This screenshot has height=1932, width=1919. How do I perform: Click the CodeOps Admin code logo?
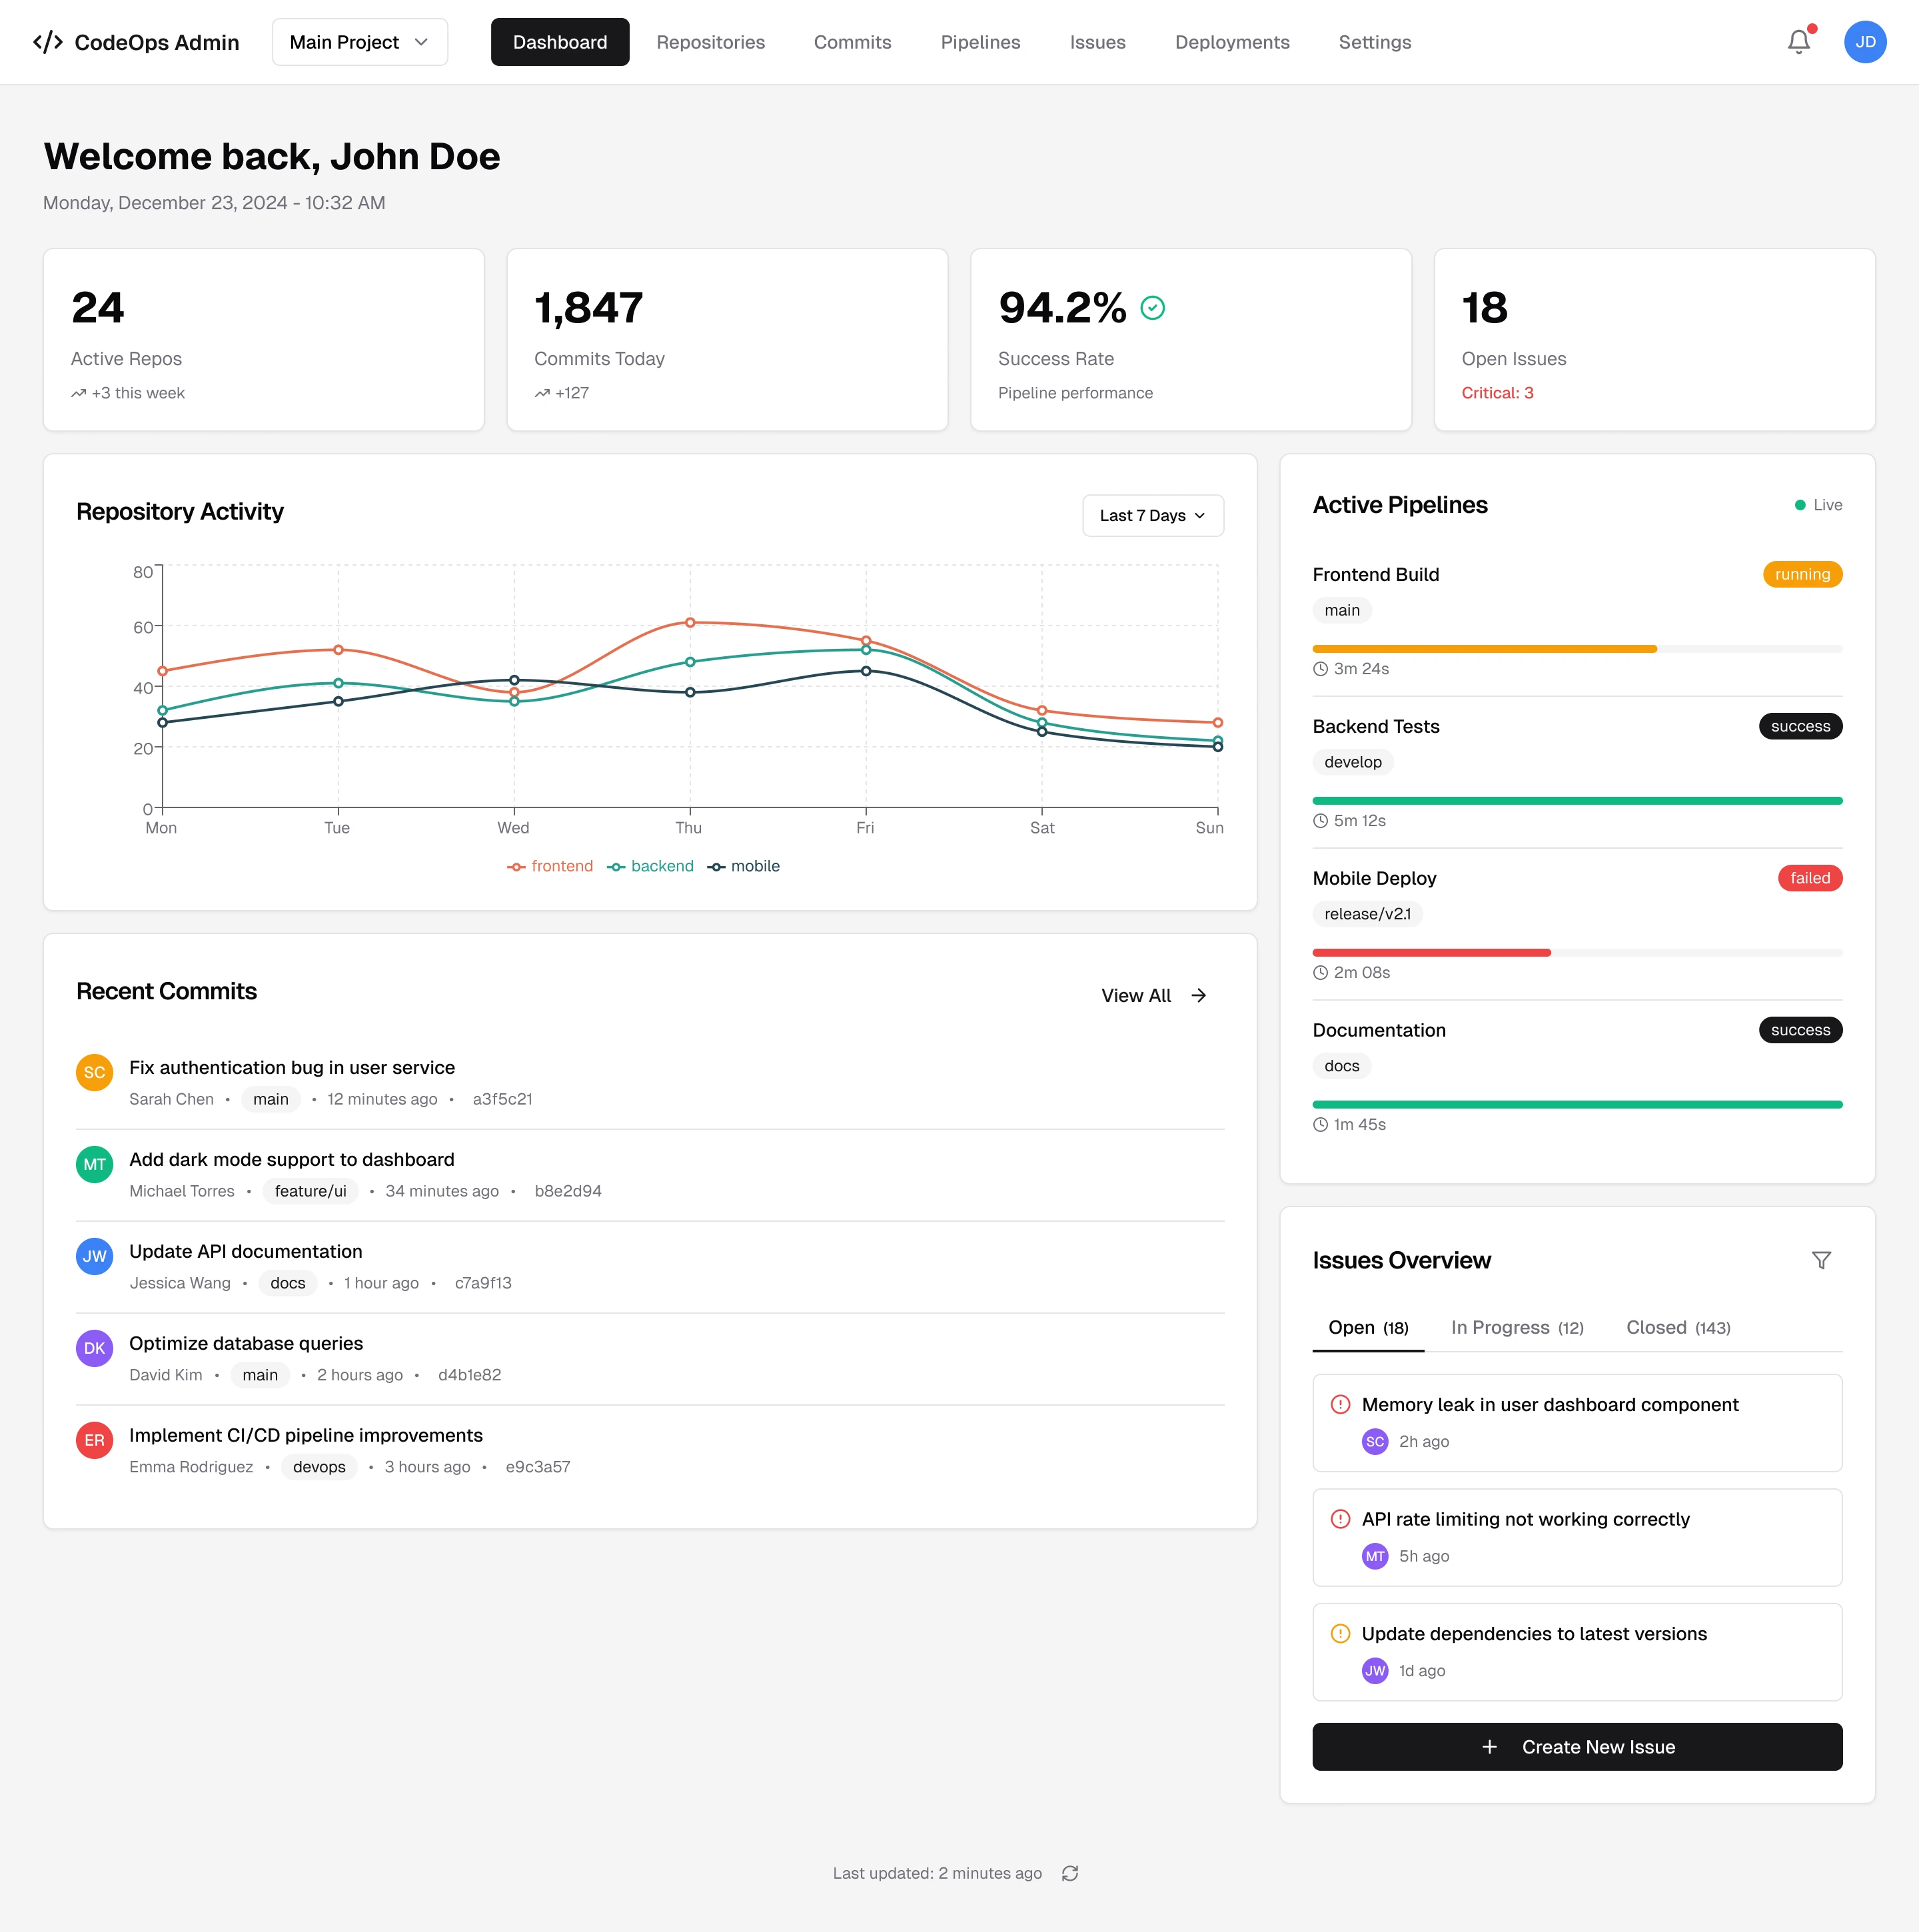coord(48,42)
